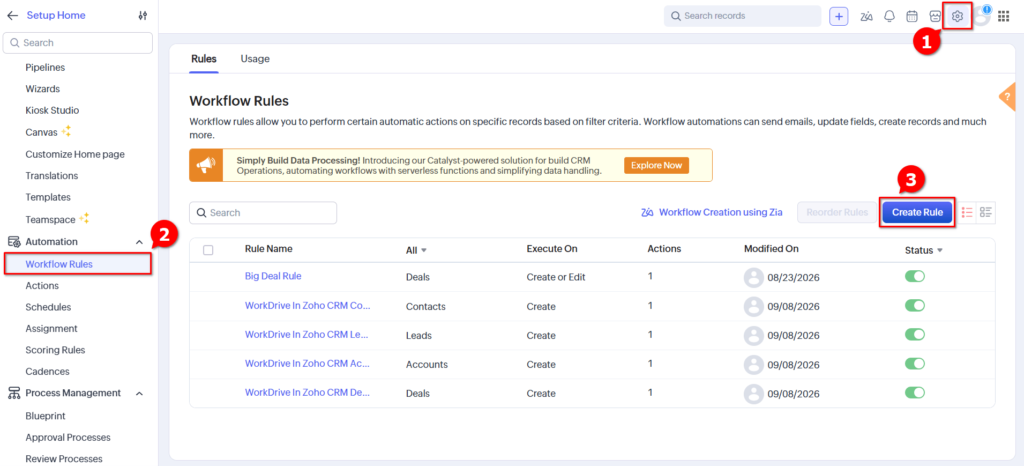Open Schedules in the sidebar

pos(48,307)
